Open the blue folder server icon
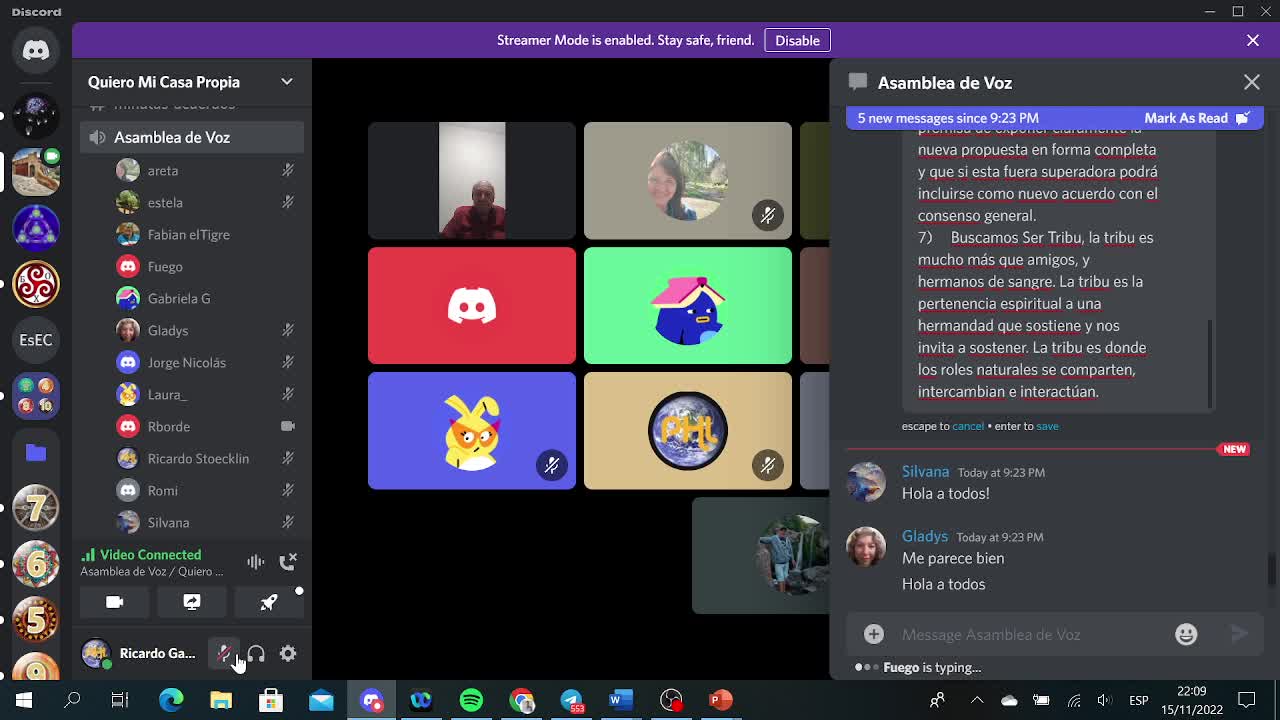The height and width of the screenshot is (720, 1280). (x=36, y=453)
